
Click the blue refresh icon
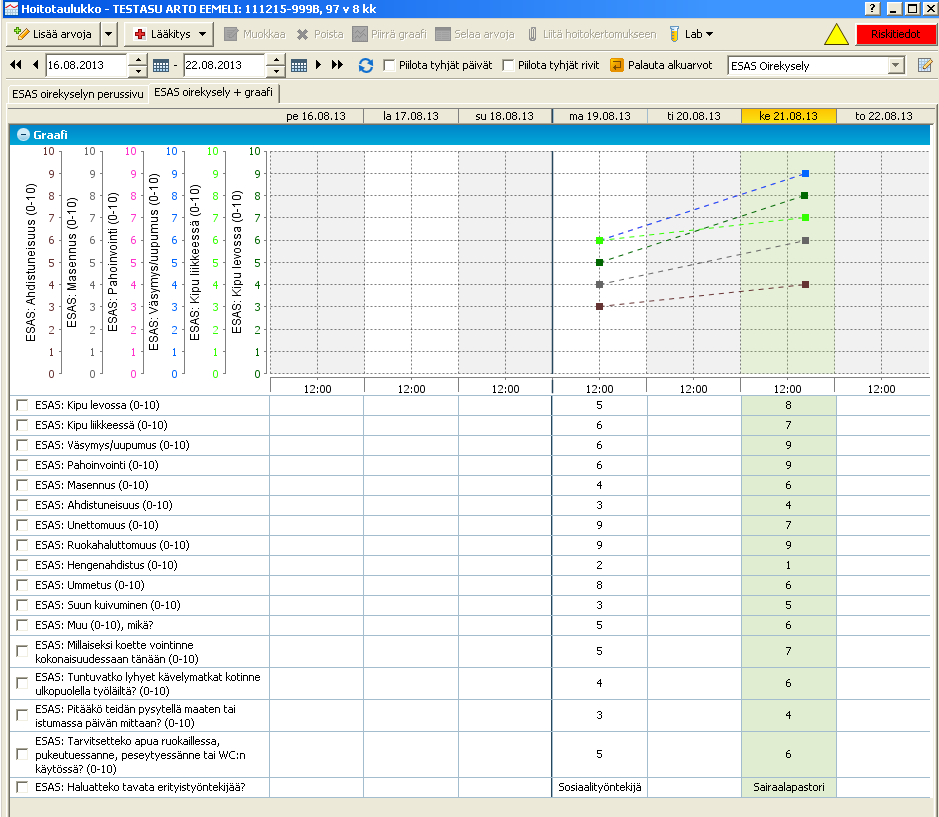pyautogui.click(x=366, y=65)
